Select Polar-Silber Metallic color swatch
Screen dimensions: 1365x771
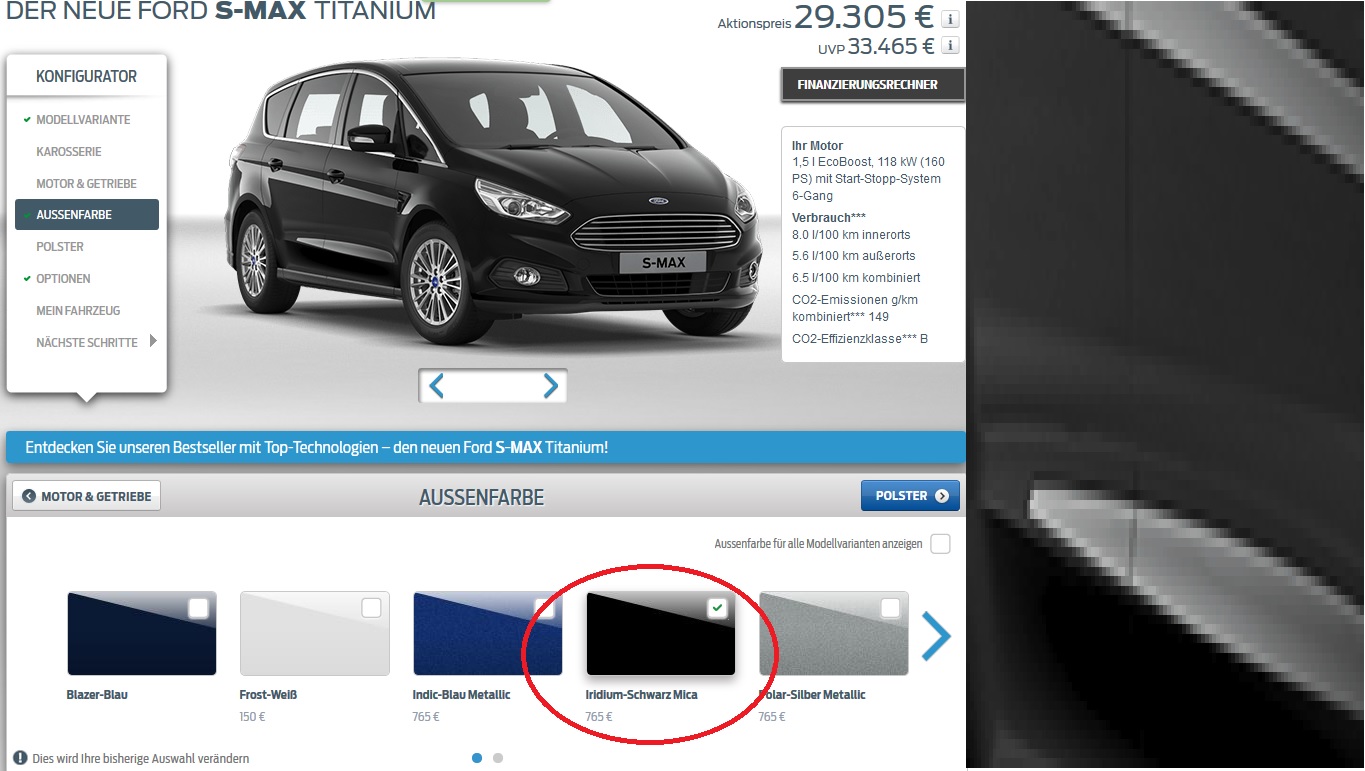coord(834,634)
